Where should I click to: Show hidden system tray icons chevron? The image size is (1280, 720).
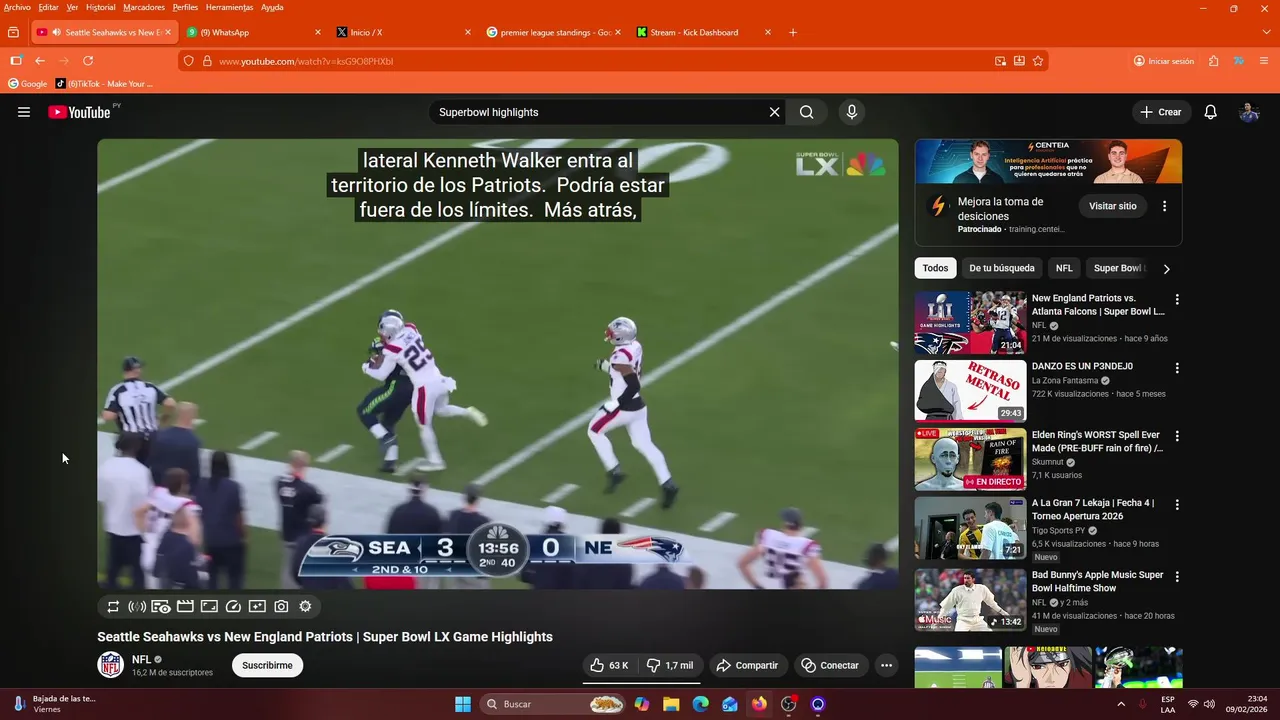pos(1121,704)
